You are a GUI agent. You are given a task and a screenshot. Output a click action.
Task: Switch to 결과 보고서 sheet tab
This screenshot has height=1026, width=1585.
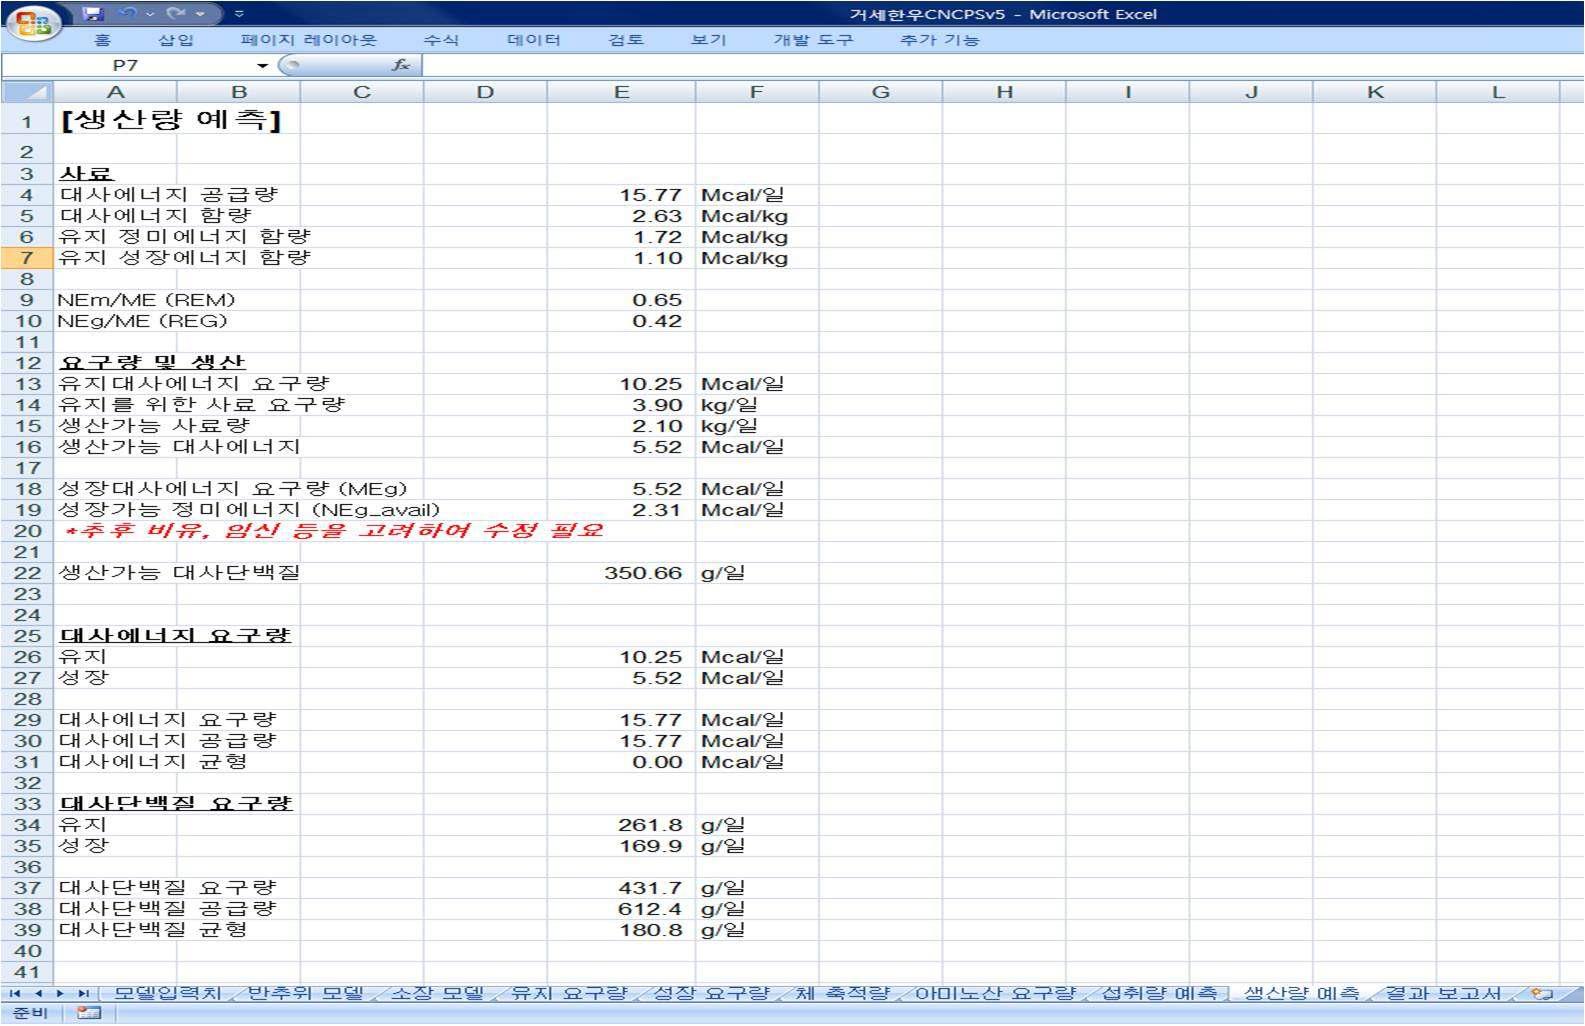click(1442, 993)
